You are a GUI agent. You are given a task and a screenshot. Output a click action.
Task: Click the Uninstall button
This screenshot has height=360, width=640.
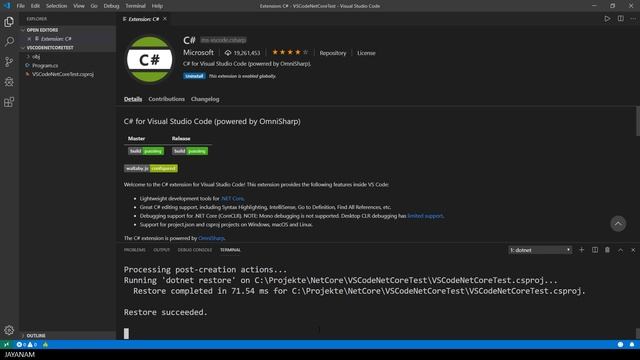[194, 76]
